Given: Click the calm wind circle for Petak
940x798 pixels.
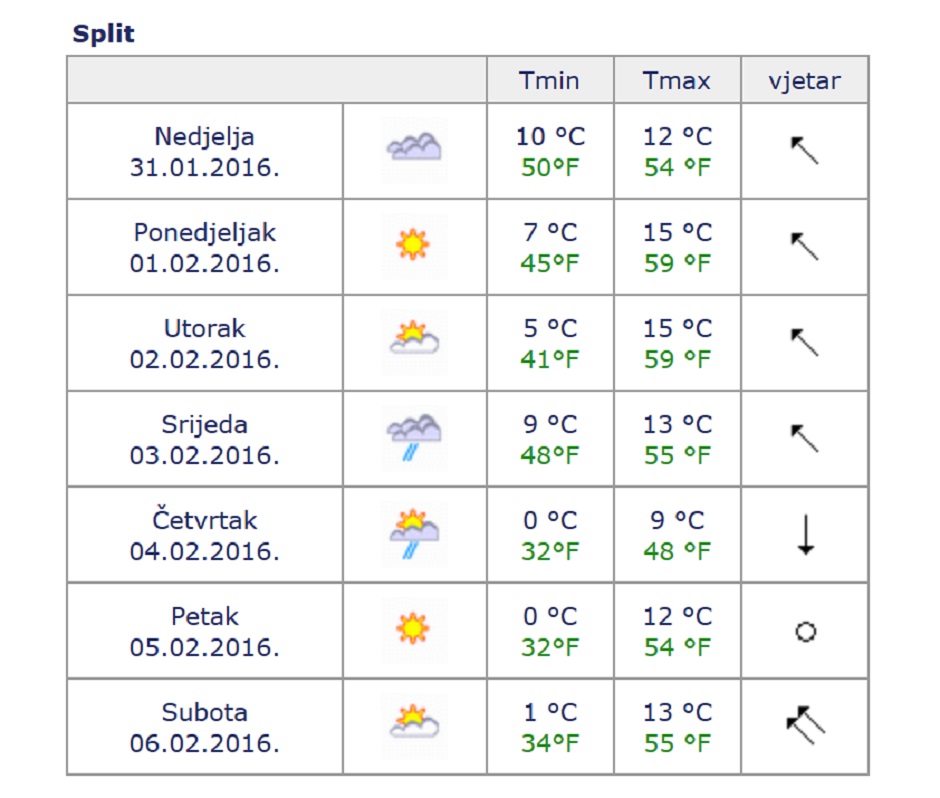Looking at the screenshot, I should tap(805, 631).
